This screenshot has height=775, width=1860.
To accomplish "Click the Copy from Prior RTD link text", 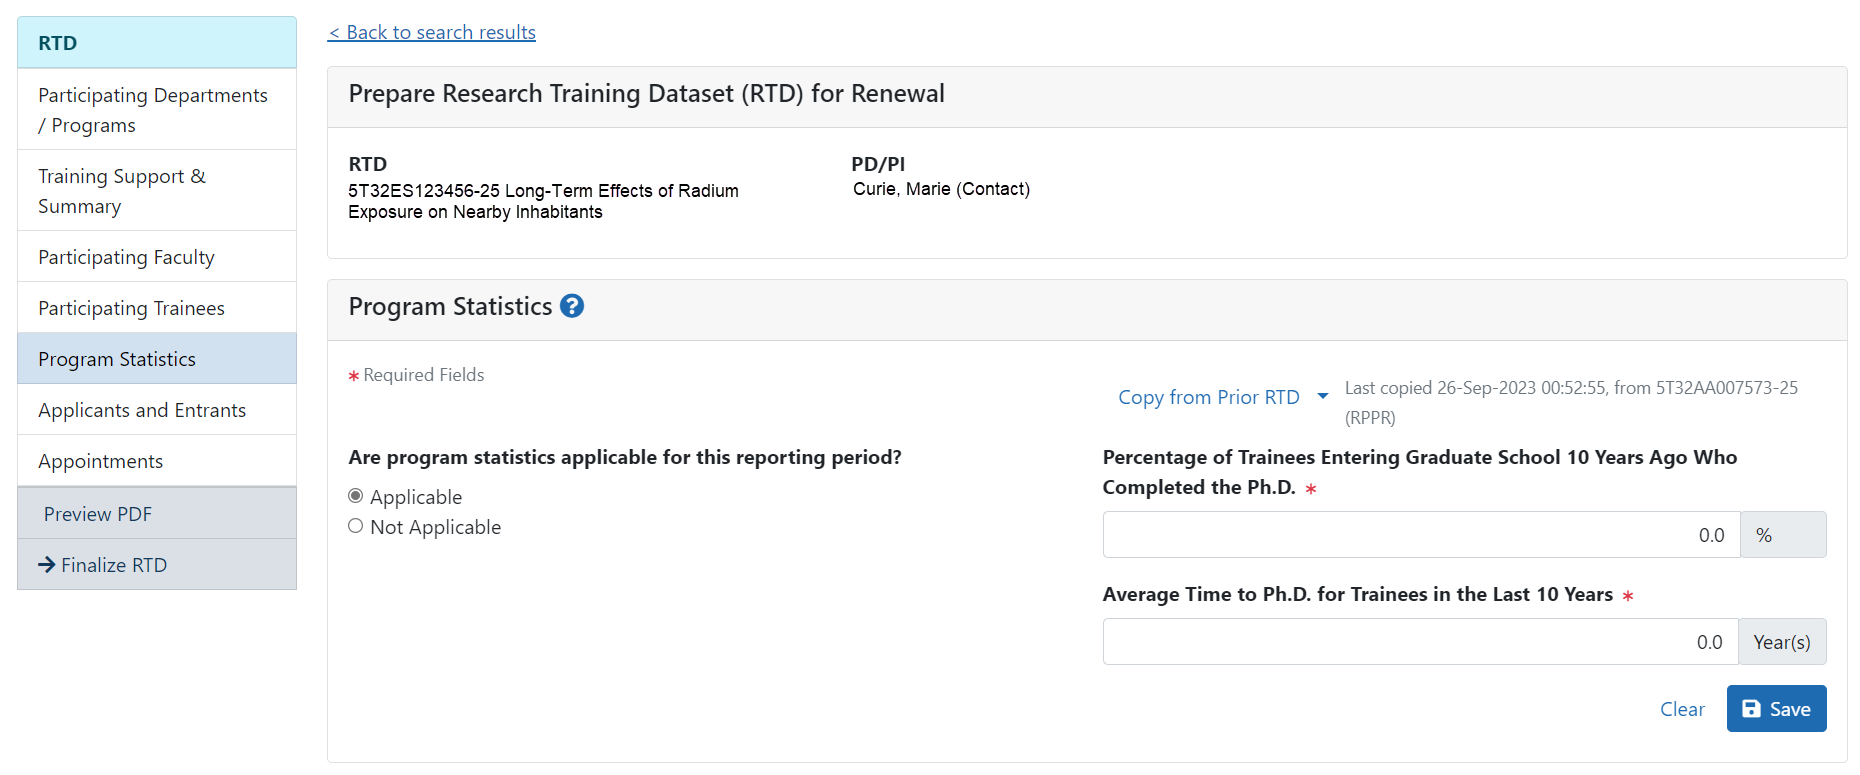I will pyautogui.click(x=1208, y=397).
